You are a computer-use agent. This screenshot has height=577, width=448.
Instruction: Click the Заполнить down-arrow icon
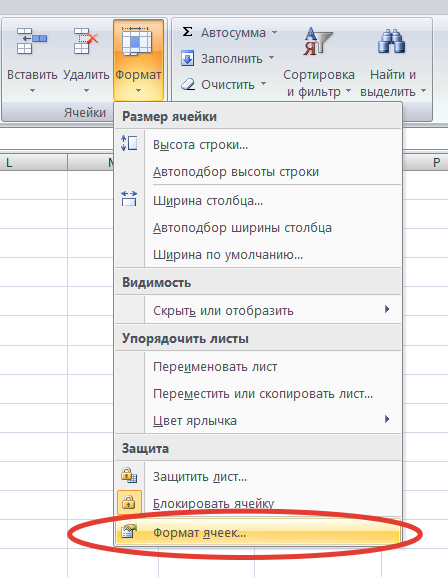(x=187, y=59)
